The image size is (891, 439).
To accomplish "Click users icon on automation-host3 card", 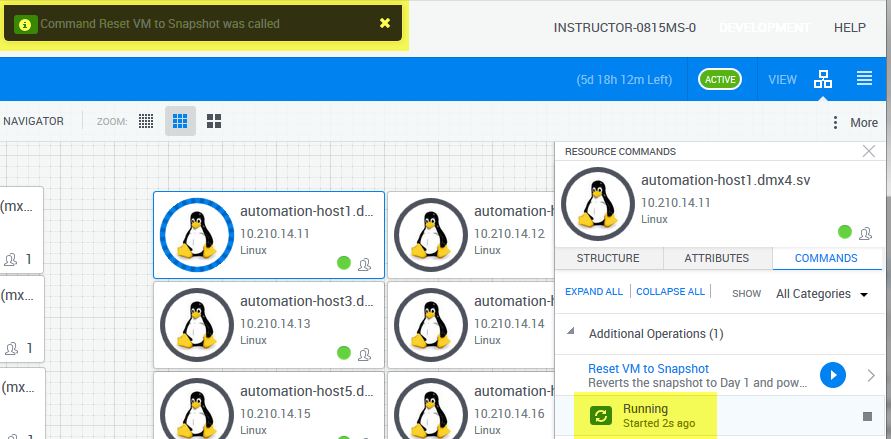I will click(x=364, y=354).
